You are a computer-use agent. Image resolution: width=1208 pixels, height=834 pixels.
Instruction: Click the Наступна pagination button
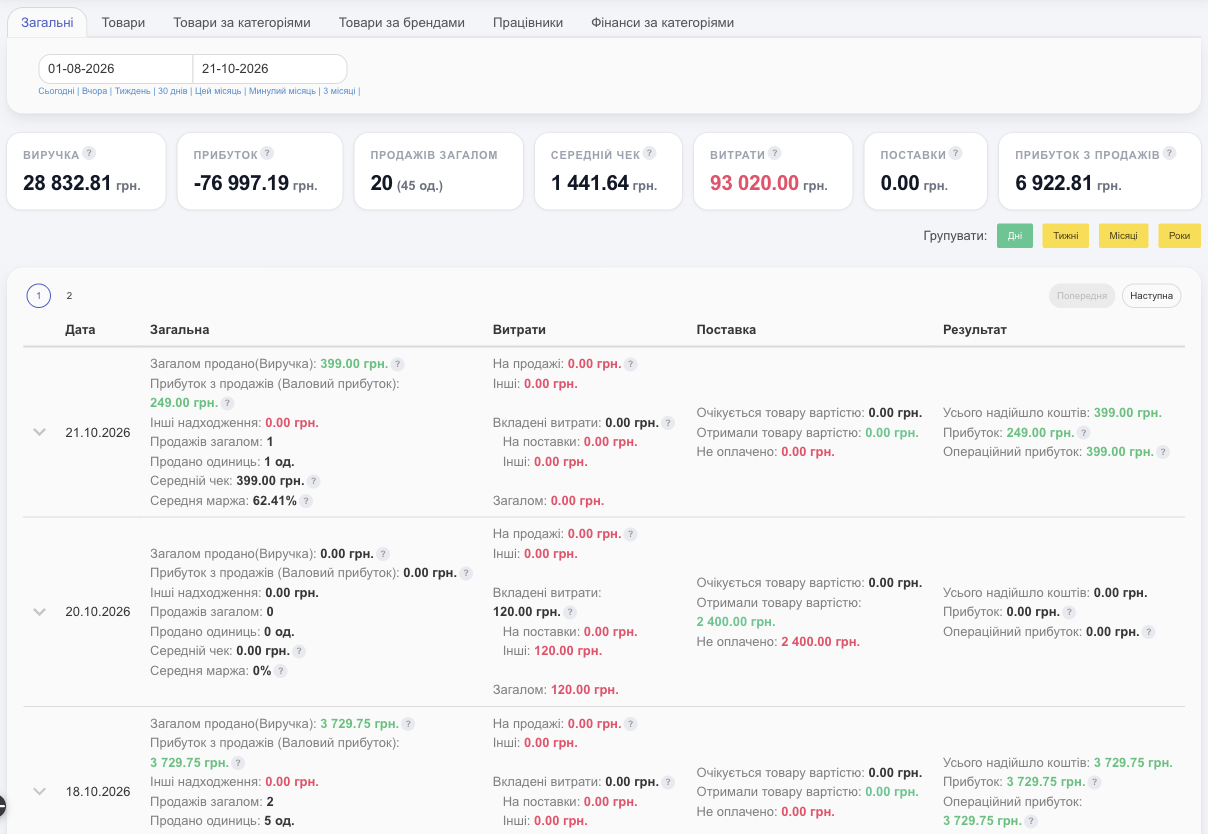(1151, 296)
